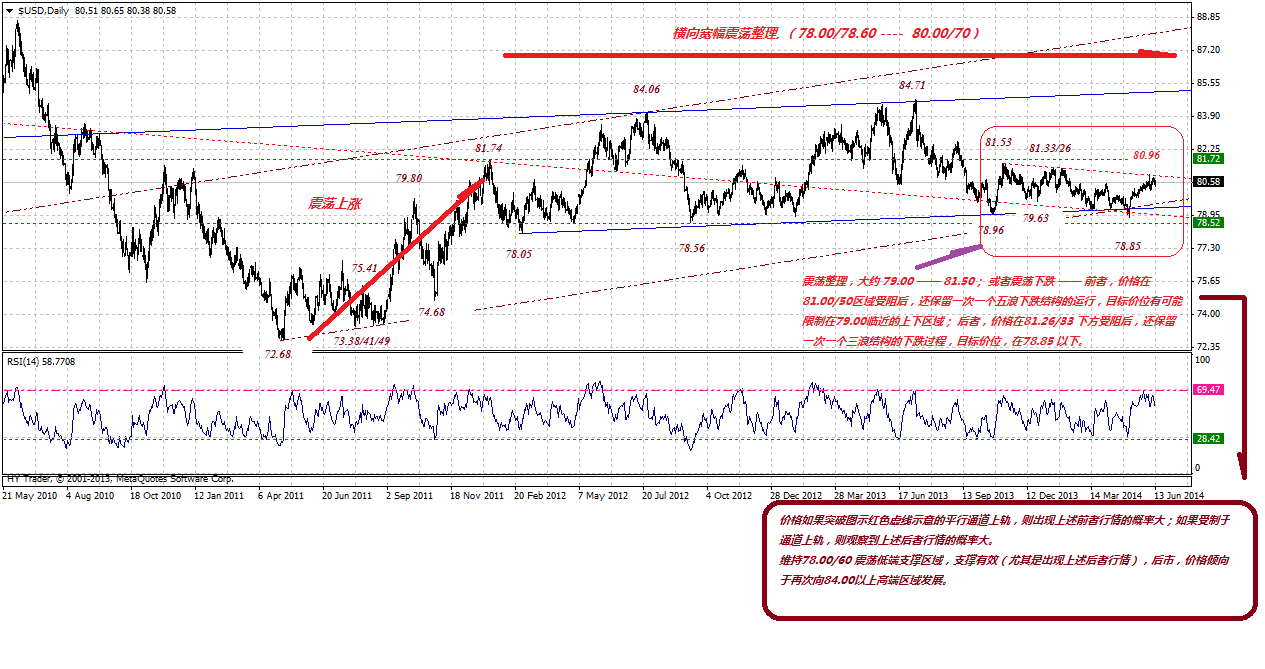
Task: Click the HY Trader MetaQuotes copyright text
Action: click(119, 479)
